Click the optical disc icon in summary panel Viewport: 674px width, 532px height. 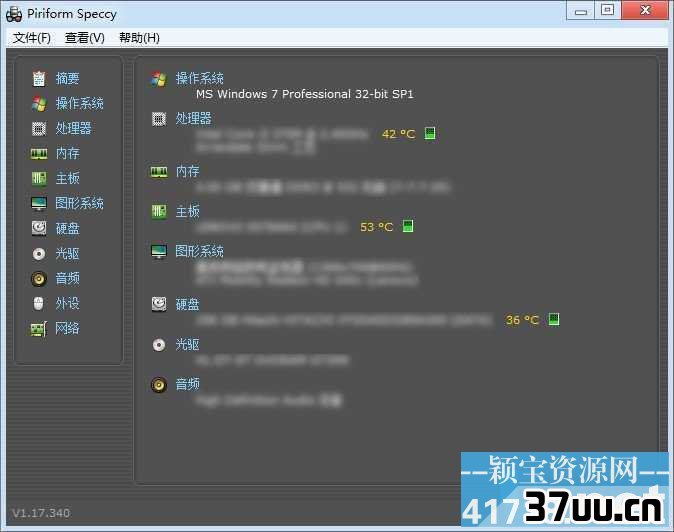[159, 345]
